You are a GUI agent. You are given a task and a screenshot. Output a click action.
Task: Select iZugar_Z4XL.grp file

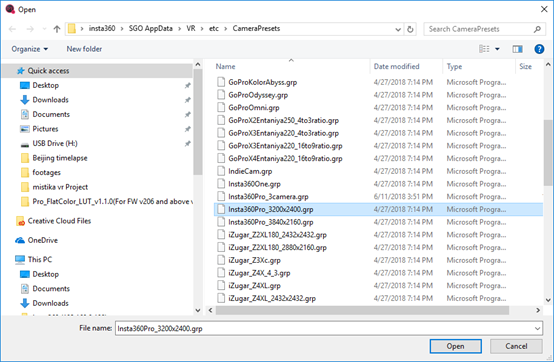[x=254, y=286]
